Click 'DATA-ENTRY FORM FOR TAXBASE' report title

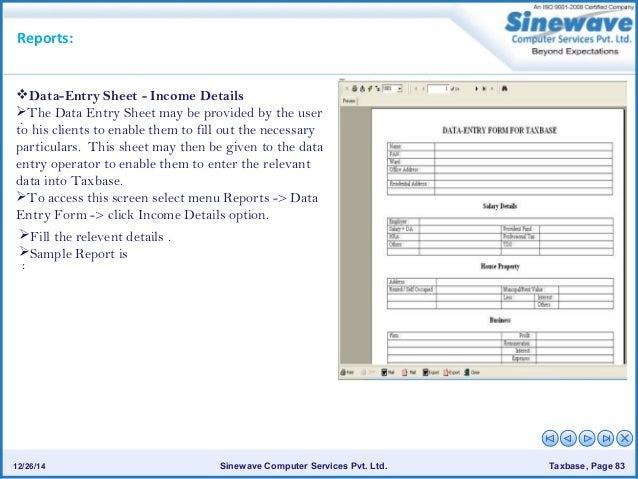[499, 130]
